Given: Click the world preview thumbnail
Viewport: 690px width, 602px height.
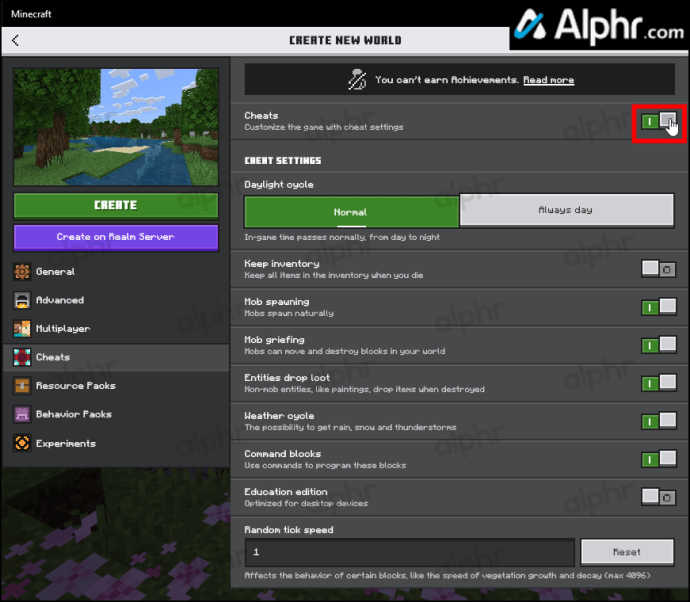Looking at the screenshot, I should coord(116,127).
